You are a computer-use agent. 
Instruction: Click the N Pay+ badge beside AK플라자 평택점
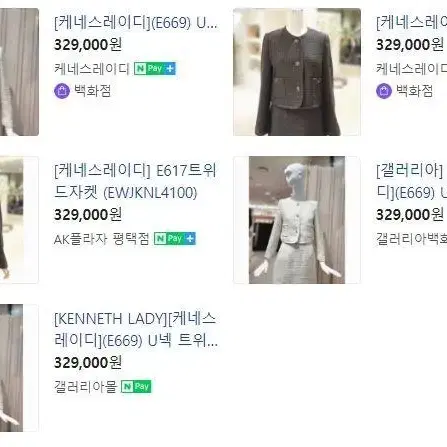[x=175, y=239]
